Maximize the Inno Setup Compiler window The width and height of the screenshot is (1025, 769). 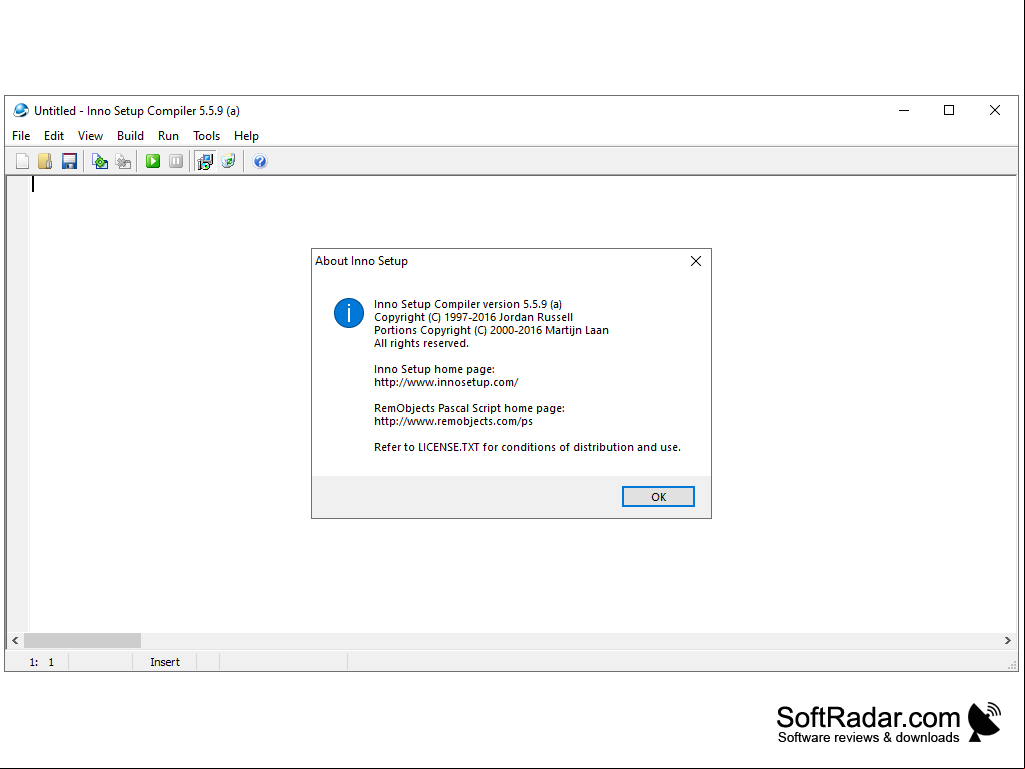[949, 111]
